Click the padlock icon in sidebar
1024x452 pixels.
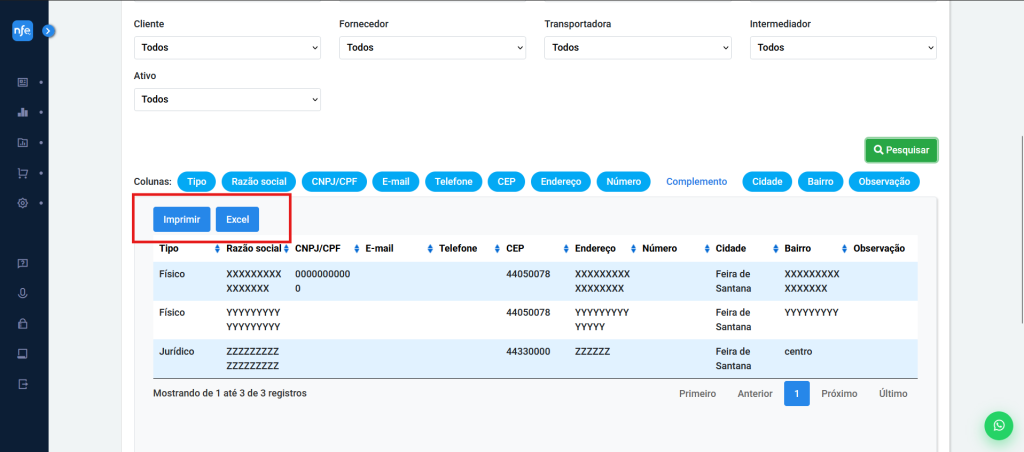tap(23, 323)
